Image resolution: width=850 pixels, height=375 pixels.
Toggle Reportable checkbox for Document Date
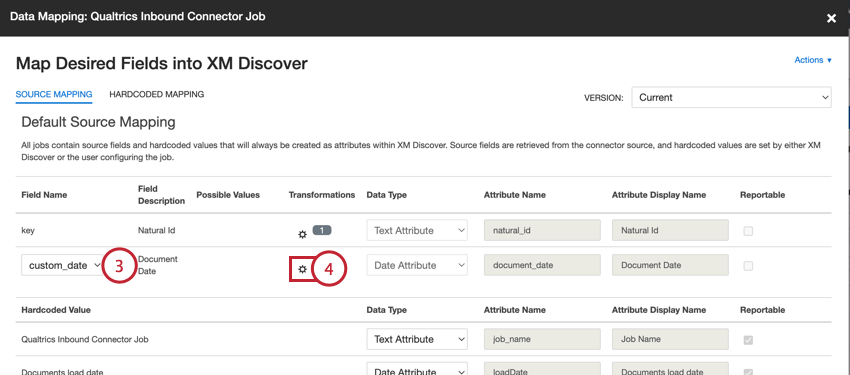tap(748, 266)
